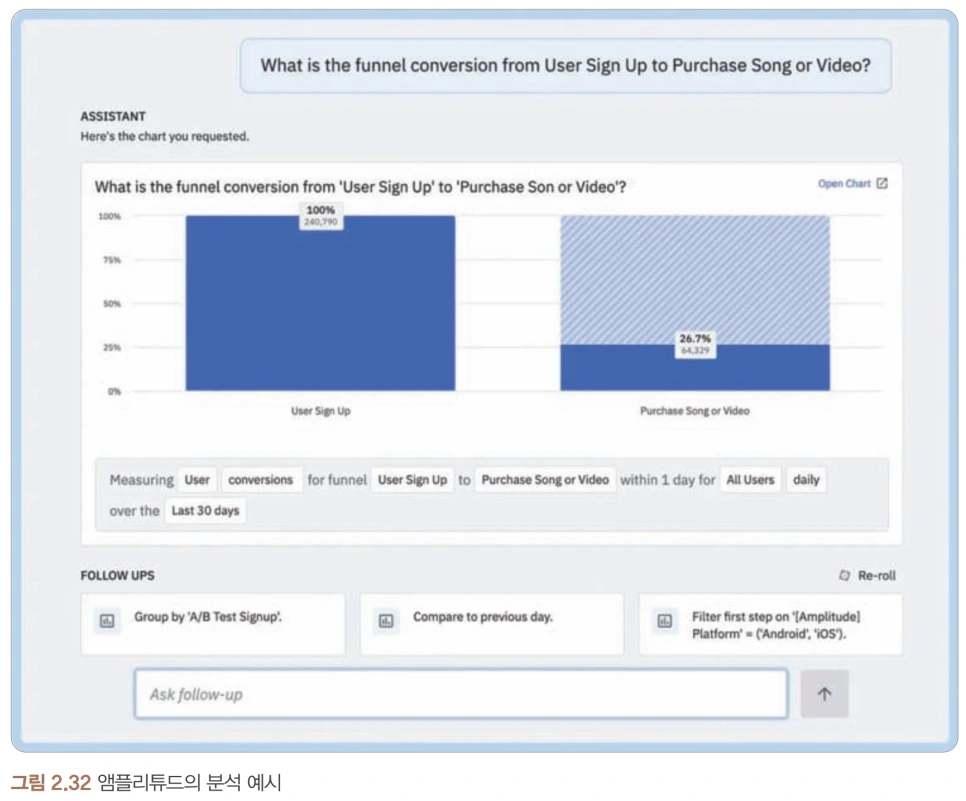Select follow-up 'Compare to previous day'
Image resolution: width=966 pixels, height=801 pixels.
(x=492, y=624)
